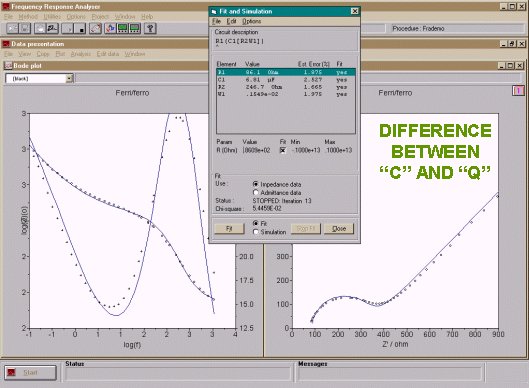The image size is (529, 388).
Task: Click the red-blue data presentation toolbar icon
Action: pos(110,28)
